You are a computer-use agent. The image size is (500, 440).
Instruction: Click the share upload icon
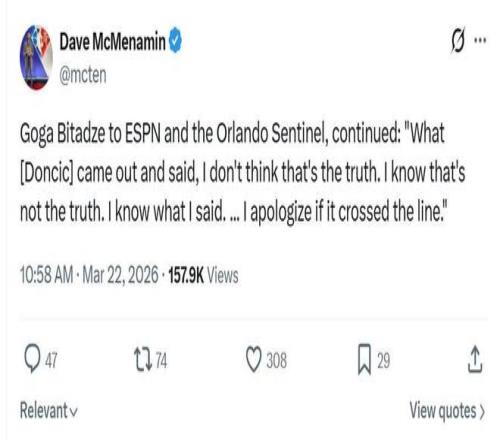[475, 359]
